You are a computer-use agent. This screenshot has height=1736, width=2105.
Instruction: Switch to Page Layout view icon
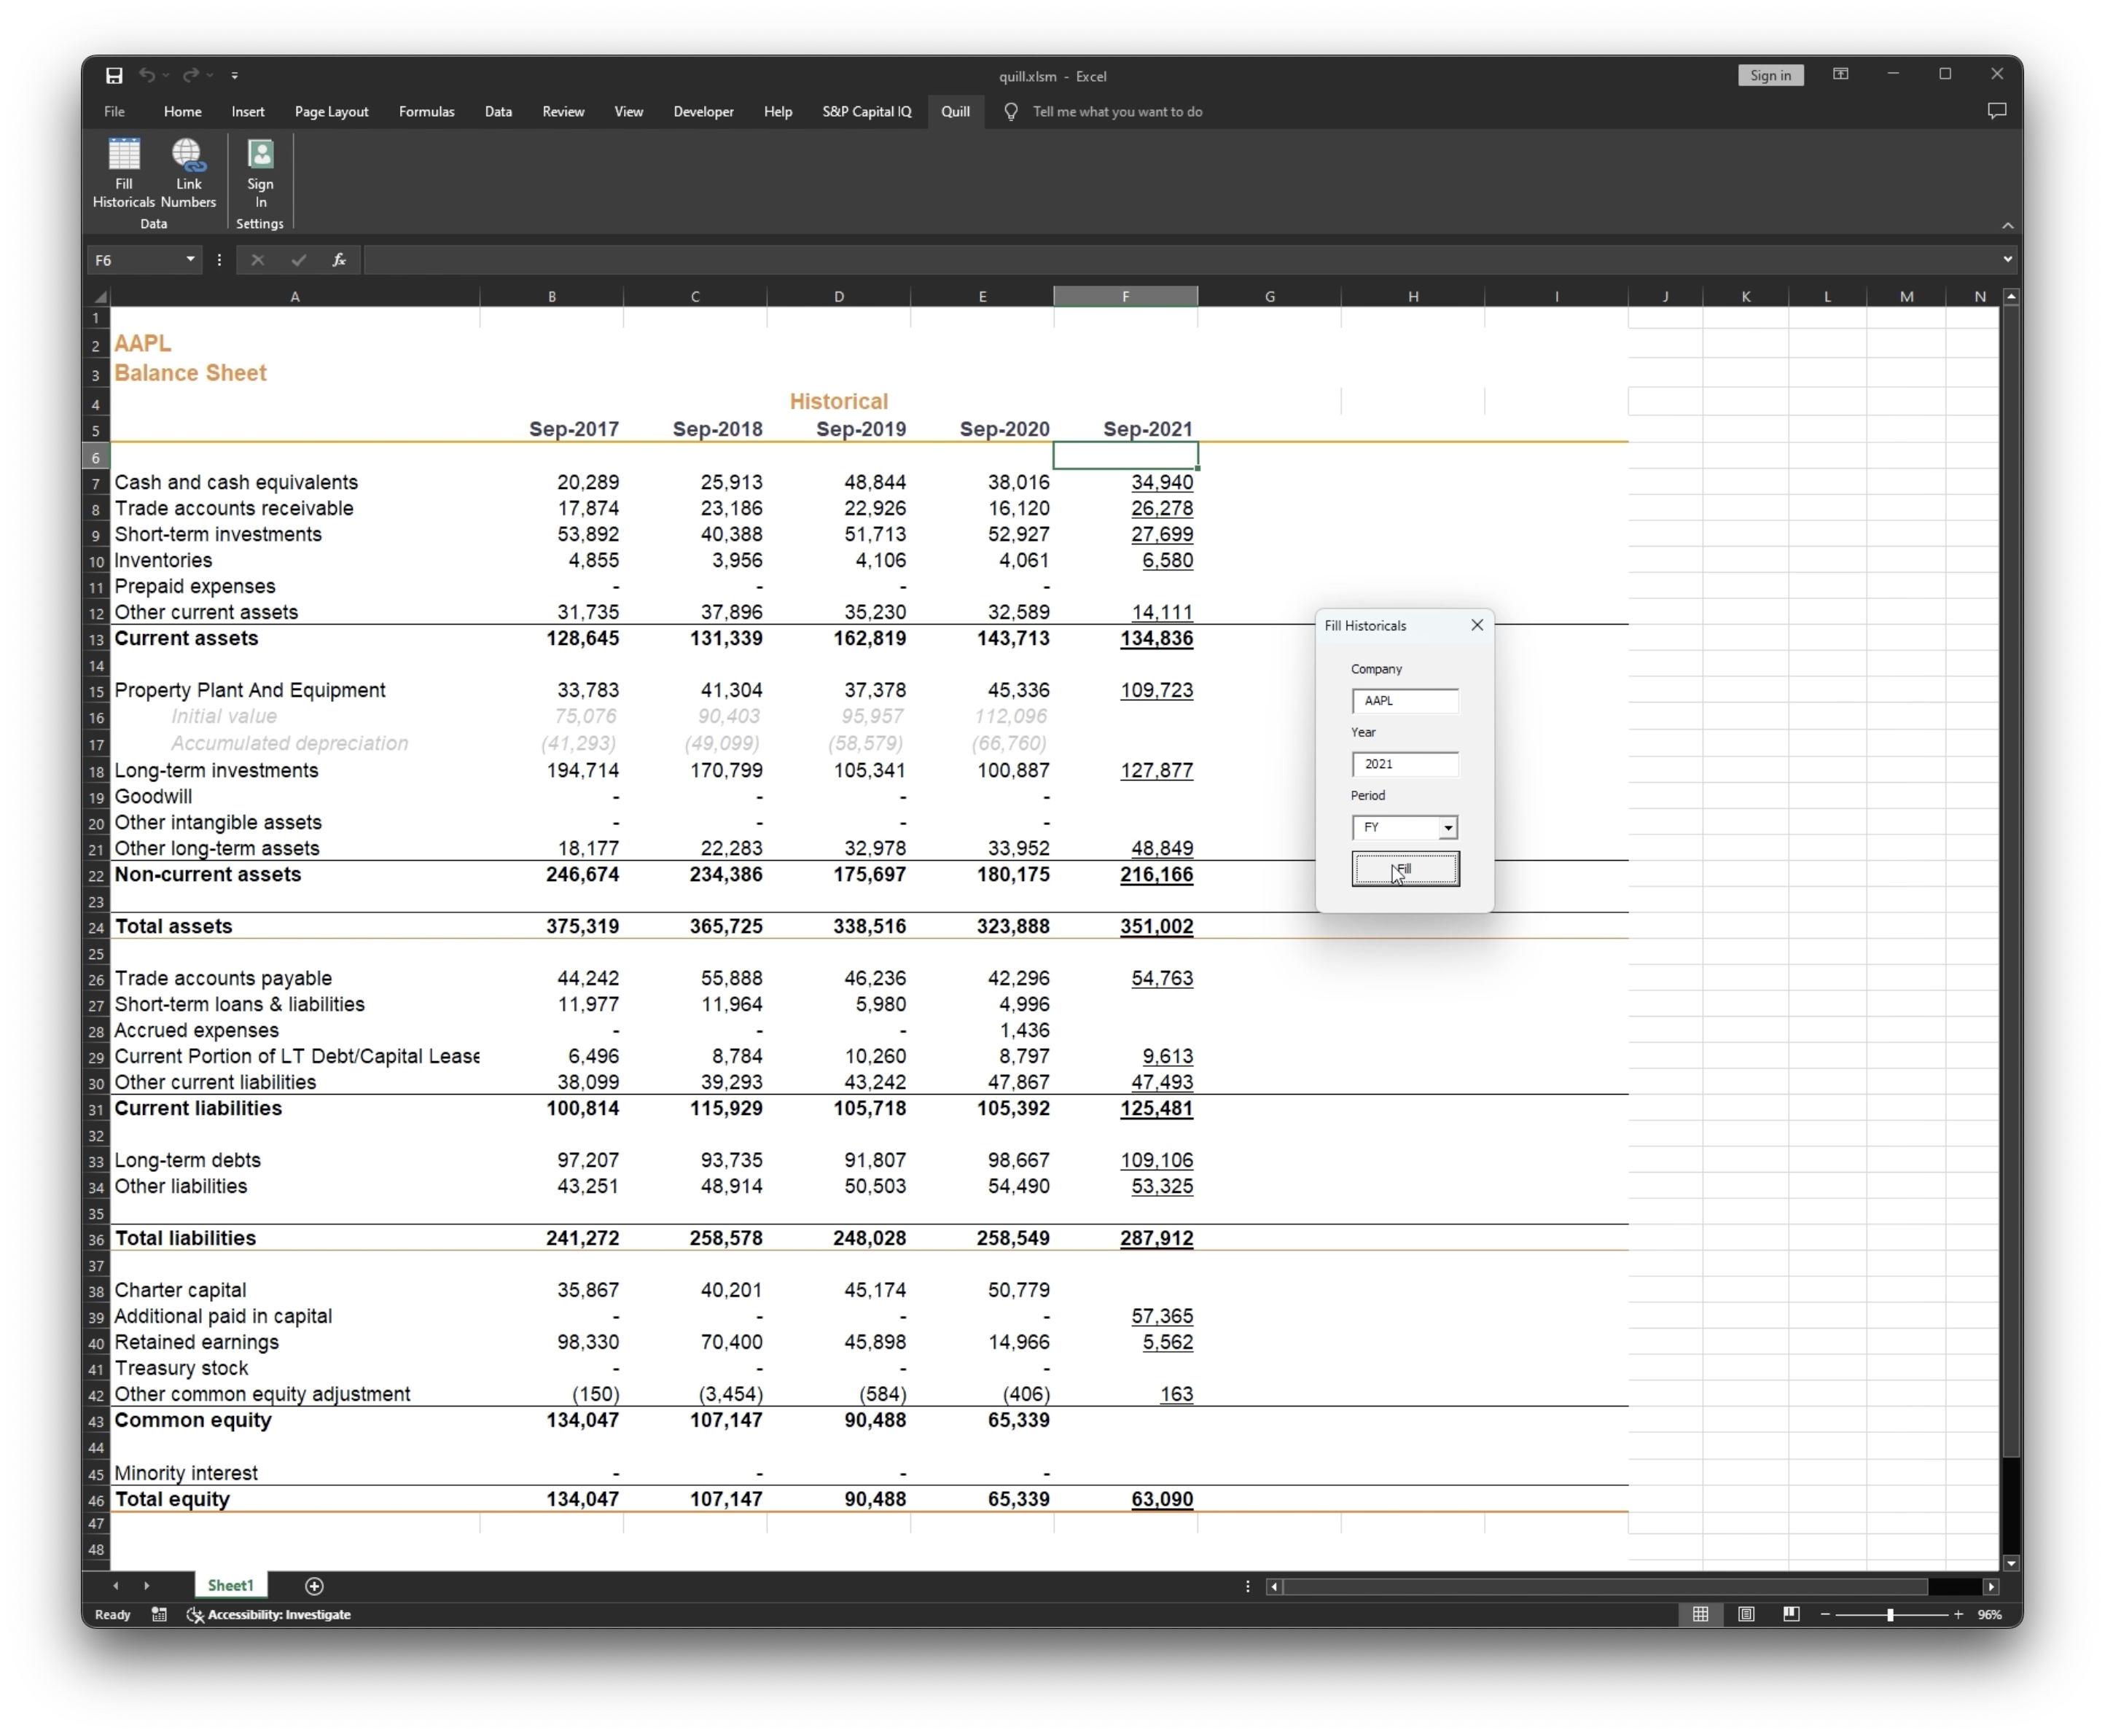pyautogui.click(x=1746, y=1614)
